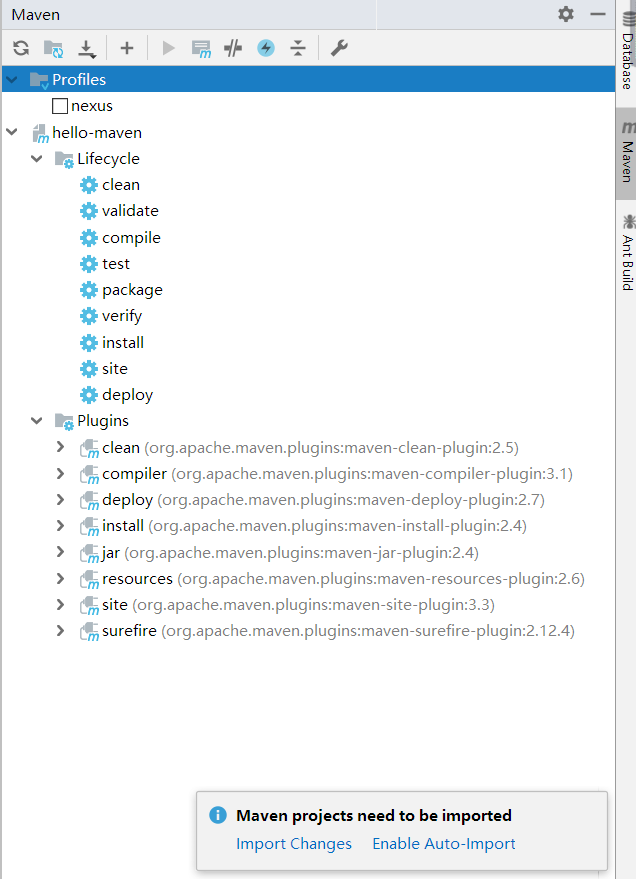
Task: Click the Enable Auto-Import link
Action: [x=444, y=844]
